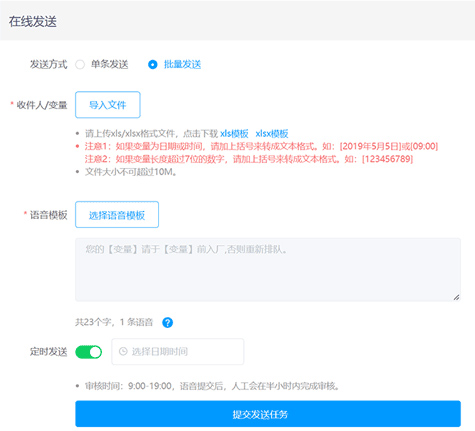The image size is (475, 431).
Task: Click the clock icon in date field
Action: tap(123, 351)
